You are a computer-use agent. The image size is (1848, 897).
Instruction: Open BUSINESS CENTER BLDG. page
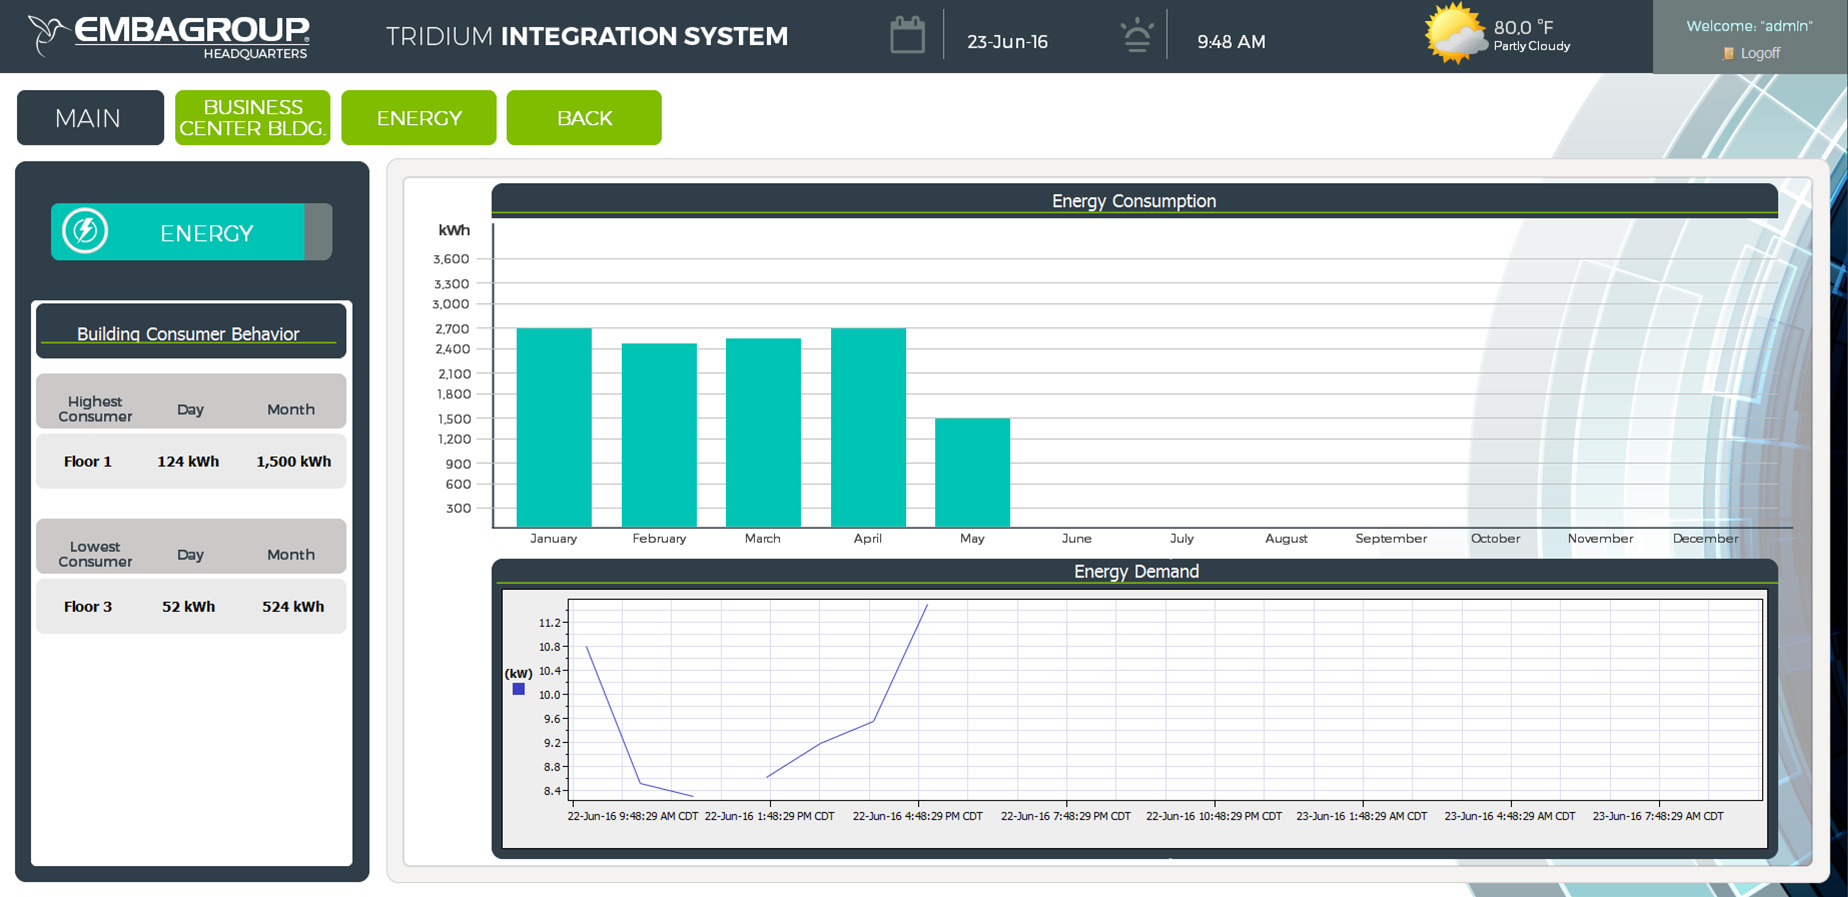coord(253,118)
